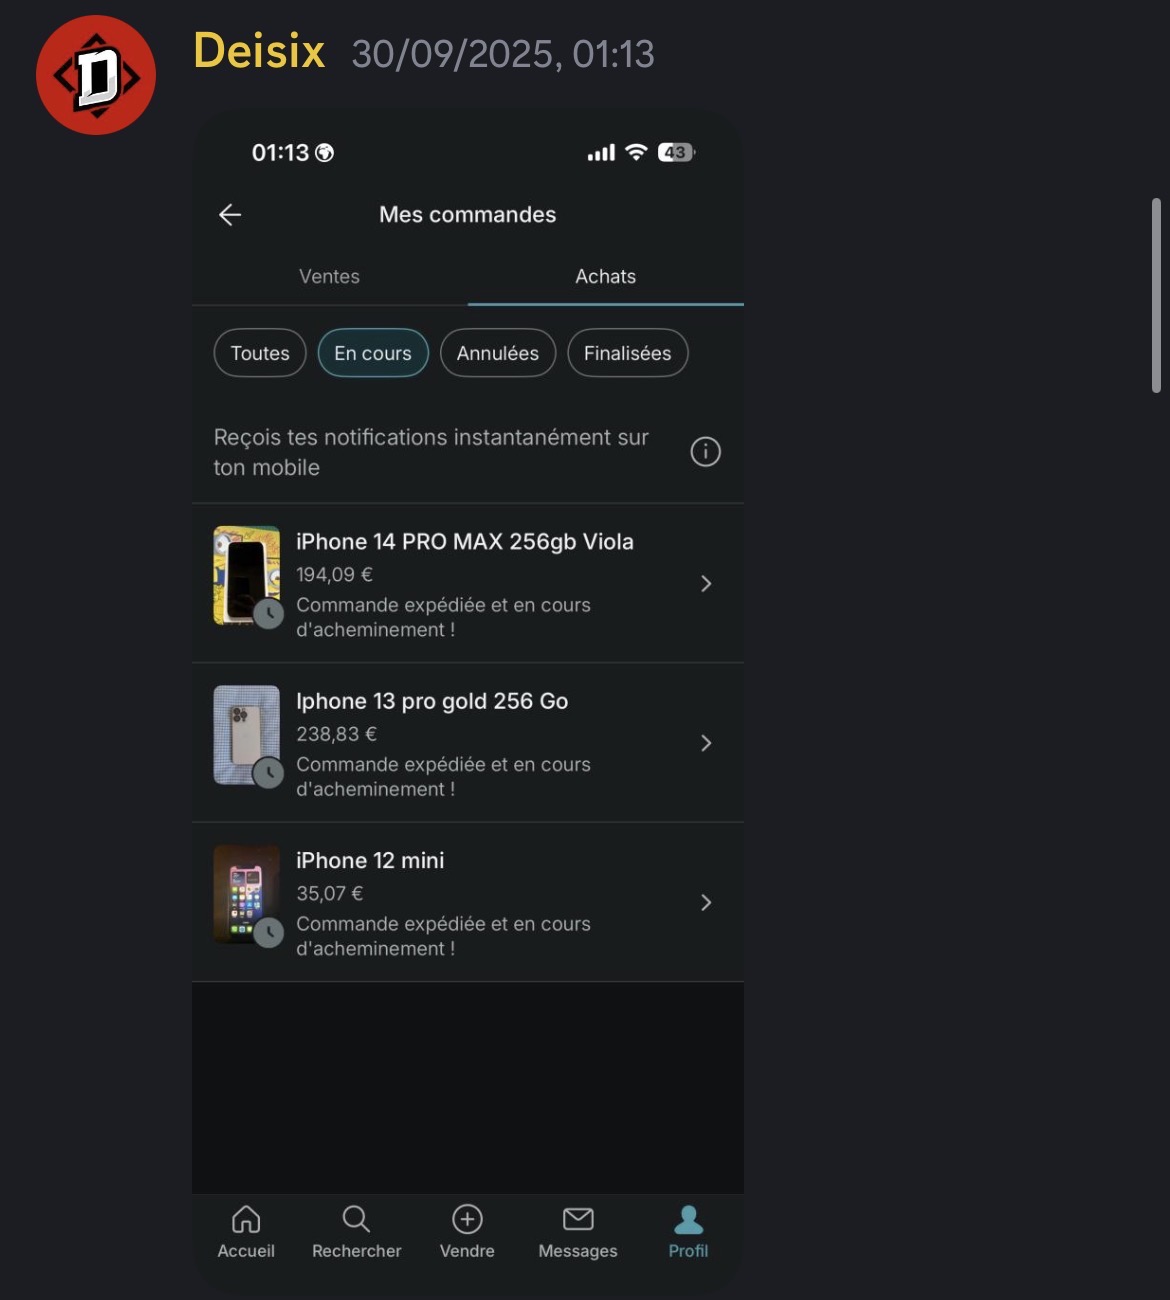This screenshot has height=1300, width=1170.
Task: Open iPhone 14 PRO MAX 256gb Viola title
Action: click(x=465, y=542)
